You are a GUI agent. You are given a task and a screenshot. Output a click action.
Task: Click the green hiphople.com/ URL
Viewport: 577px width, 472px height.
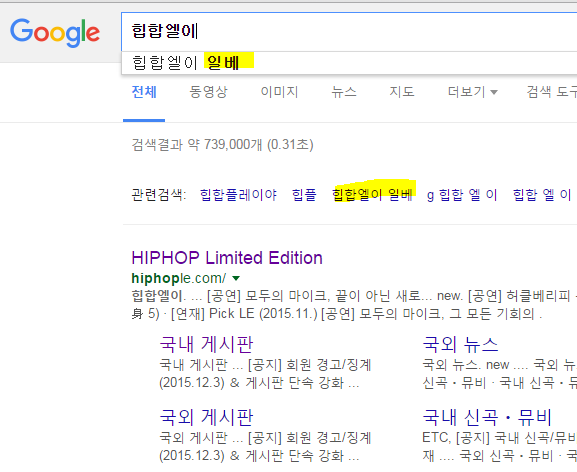tap(178, 278)
